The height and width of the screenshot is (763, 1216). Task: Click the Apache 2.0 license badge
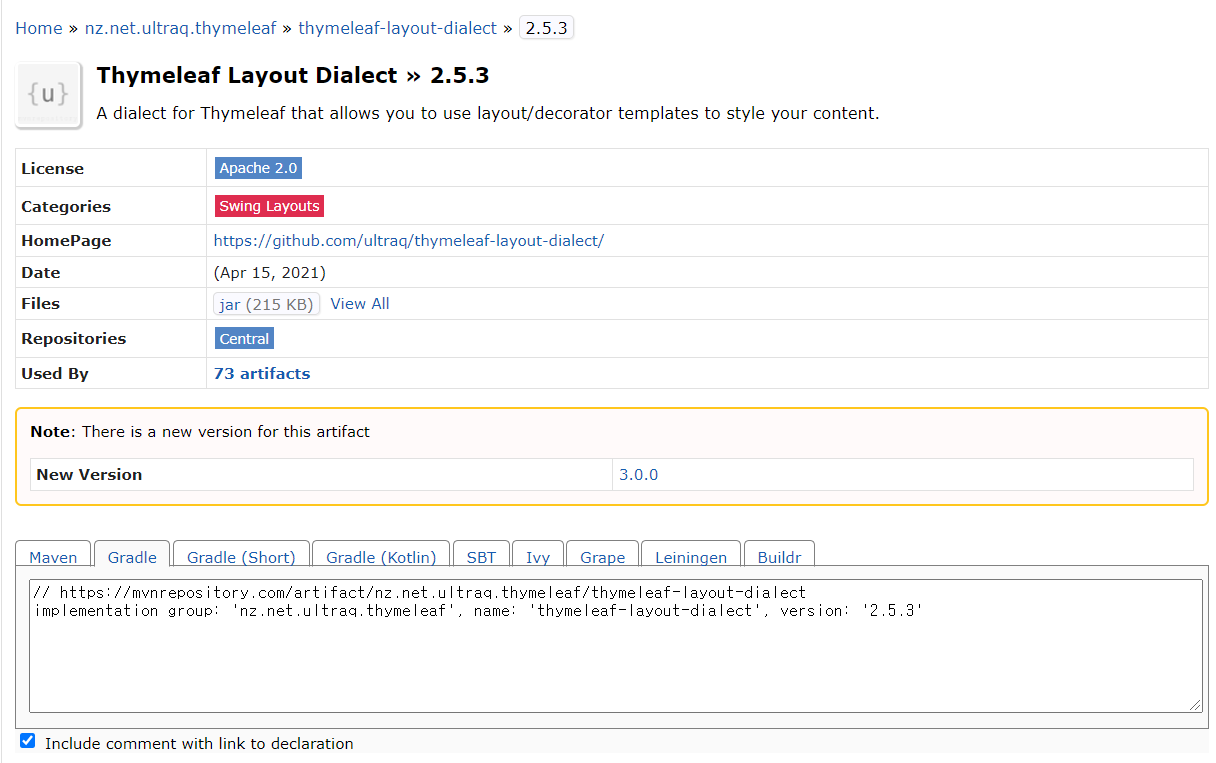259,168
